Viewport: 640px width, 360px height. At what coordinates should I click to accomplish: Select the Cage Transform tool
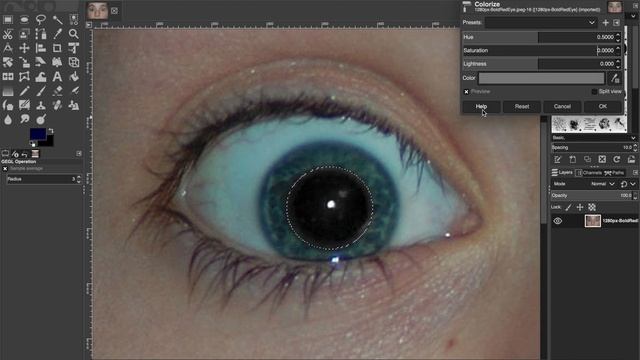tap(24, 77)
